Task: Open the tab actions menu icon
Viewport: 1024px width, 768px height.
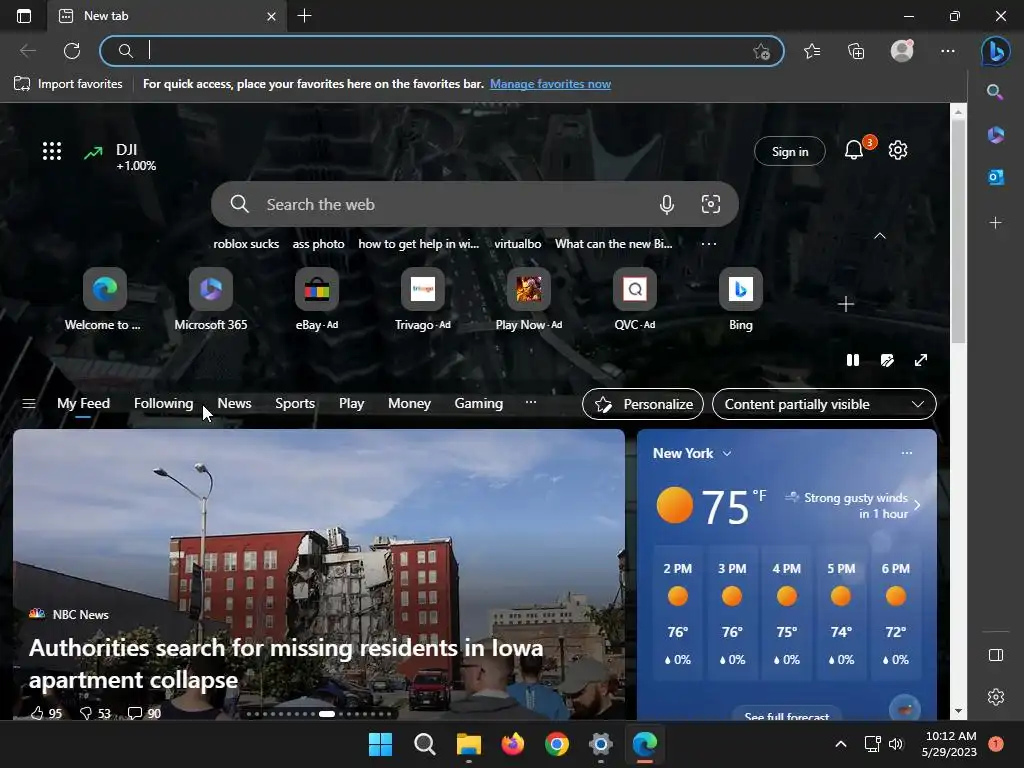Action: pyautogui.click(x=24, y=16)
